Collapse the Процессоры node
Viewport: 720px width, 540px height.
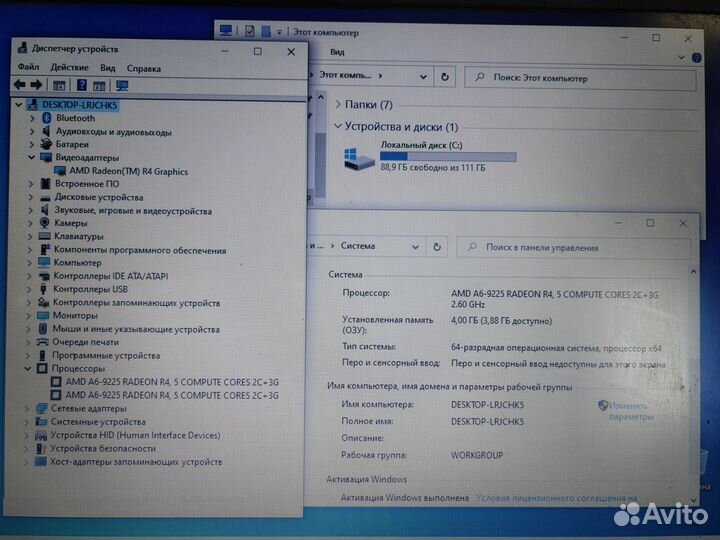pos(28,368)
